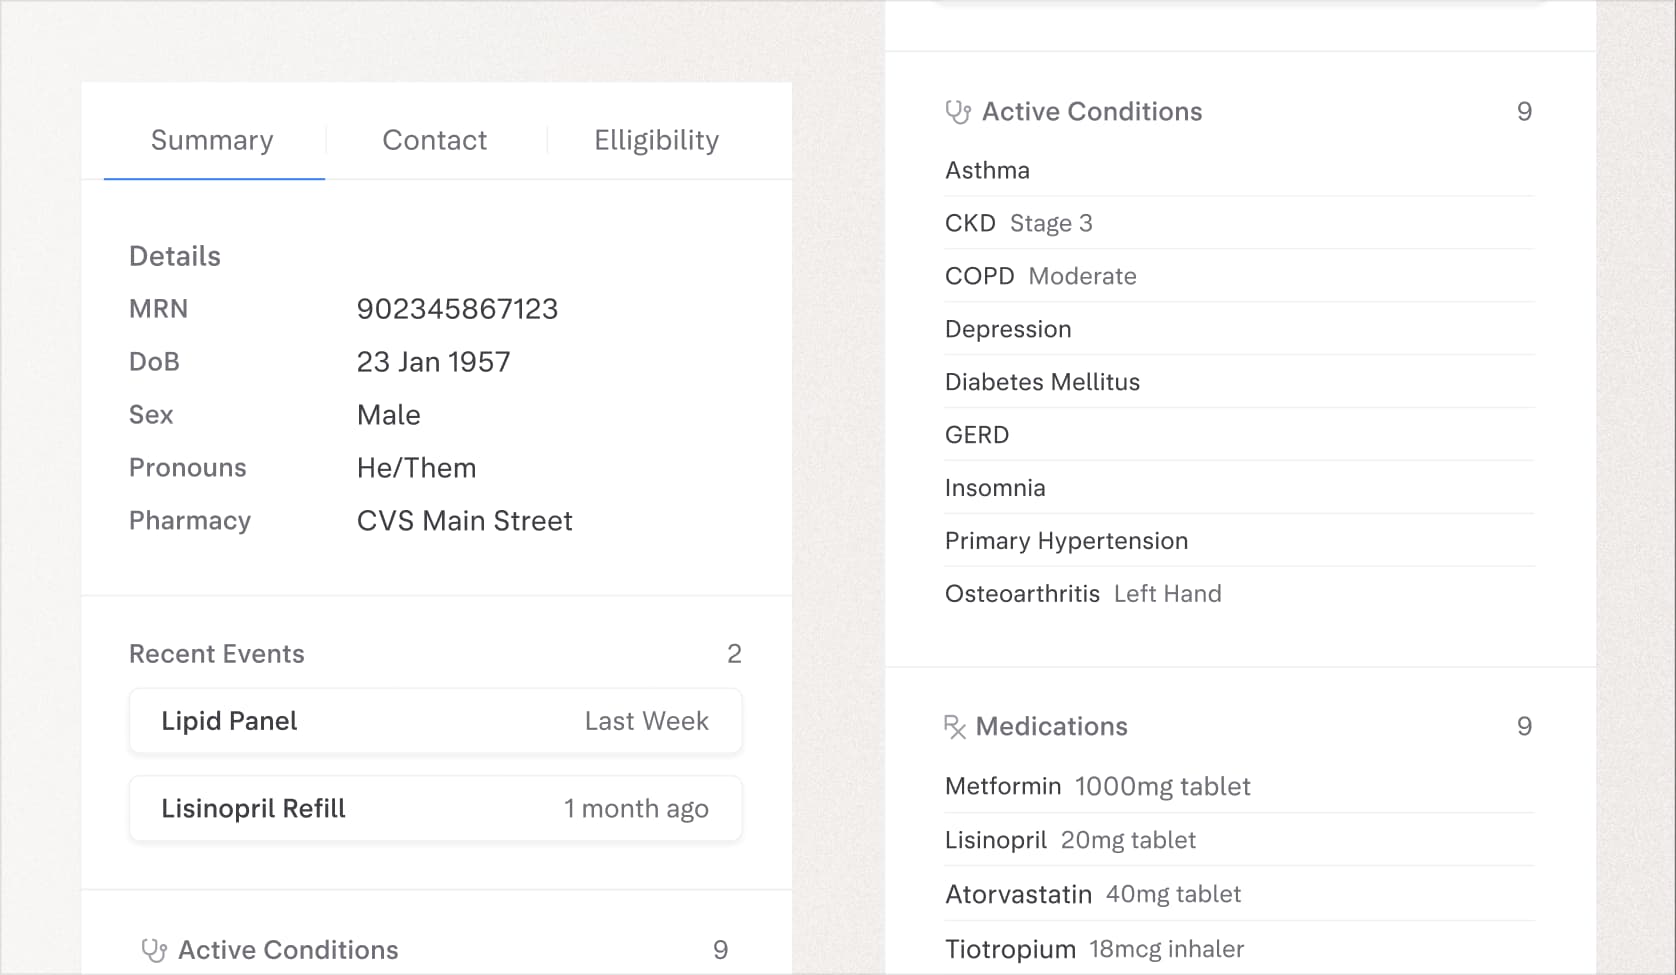Switch to the Contact tab
The width and height of the screenshot is (1676, 975).
(434, 140)
